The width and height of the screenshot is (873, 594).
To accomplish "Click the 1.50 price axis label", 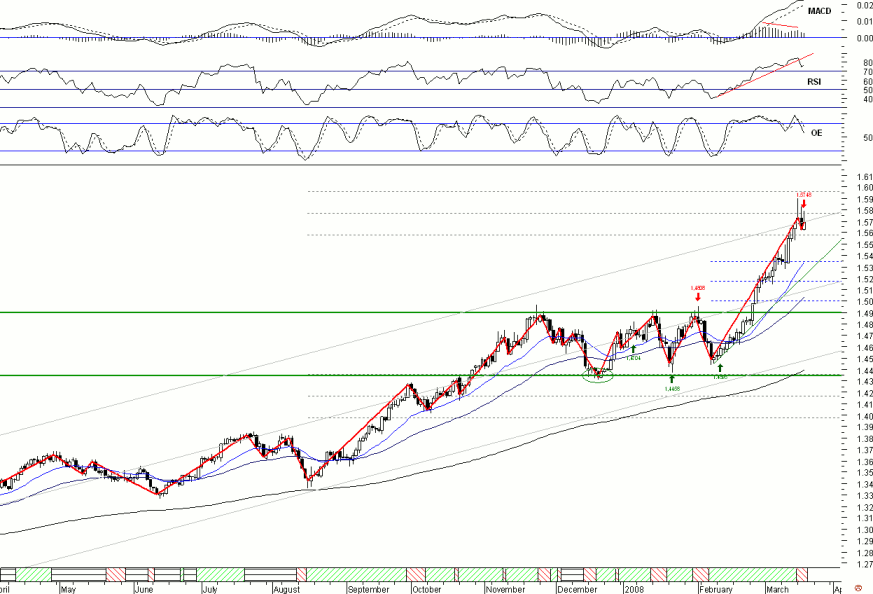I will (865, 302).
